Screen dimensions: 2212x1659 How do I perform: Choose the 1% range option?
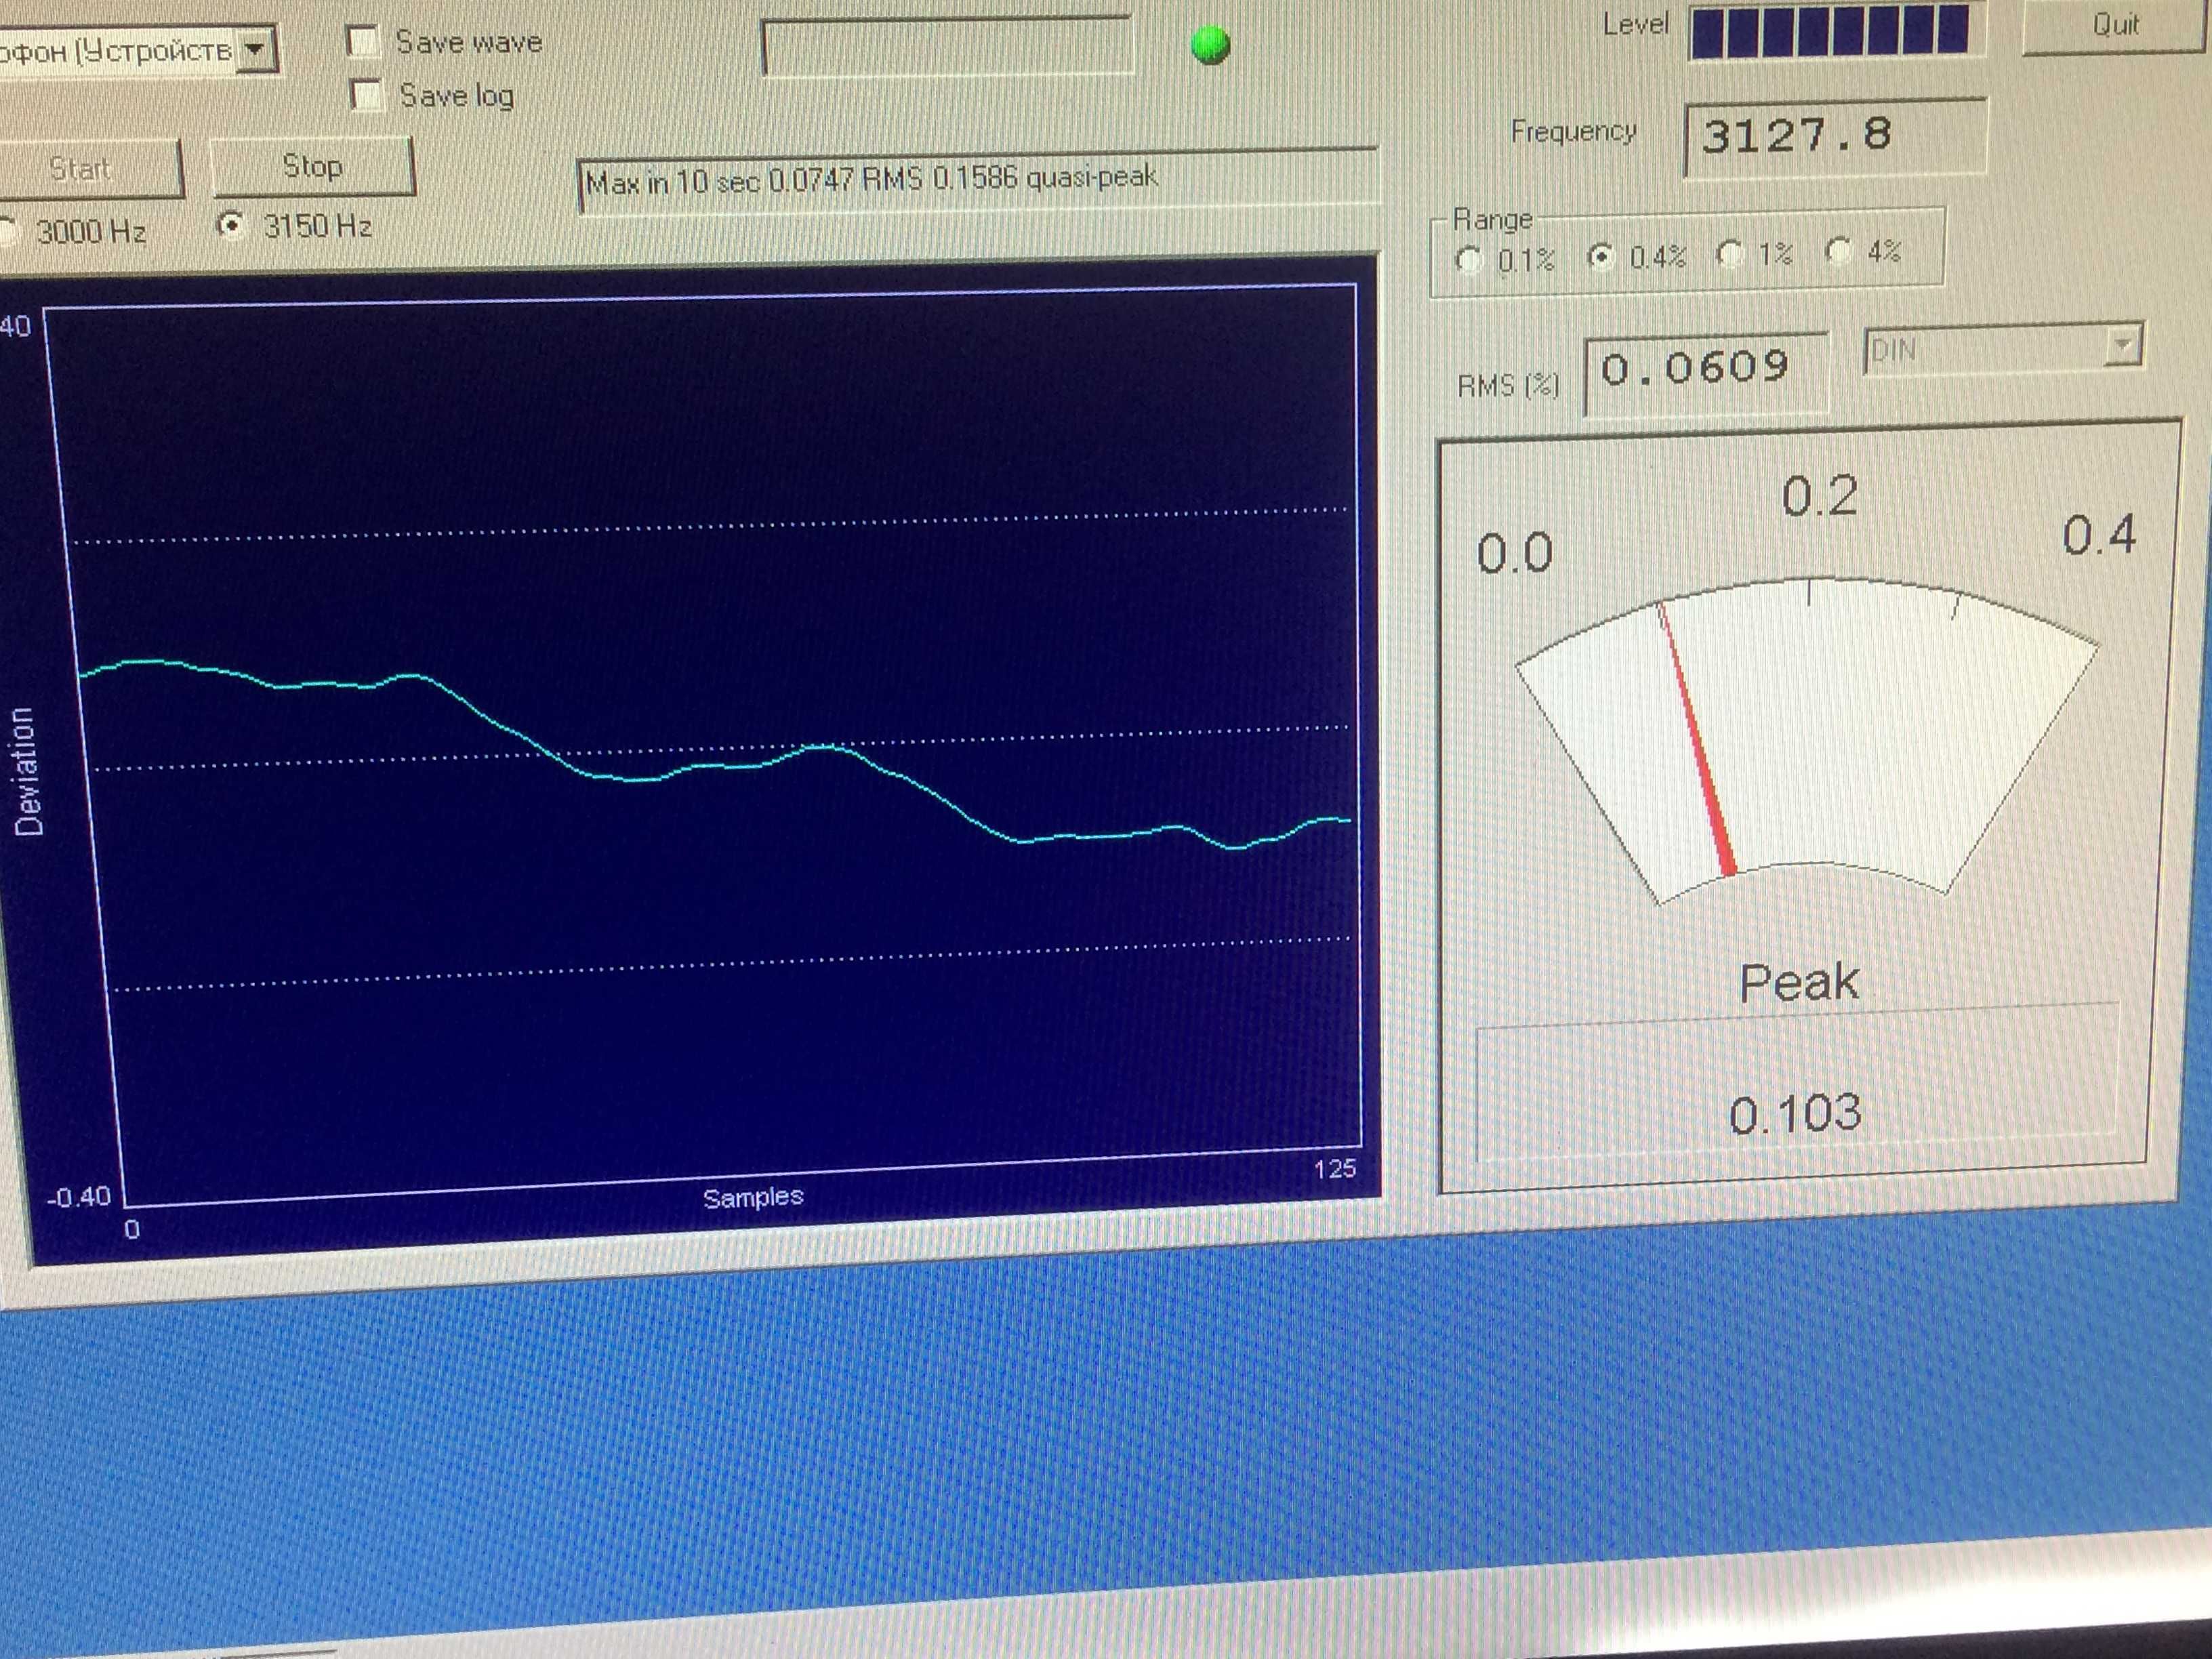[x=1730, y=254]
